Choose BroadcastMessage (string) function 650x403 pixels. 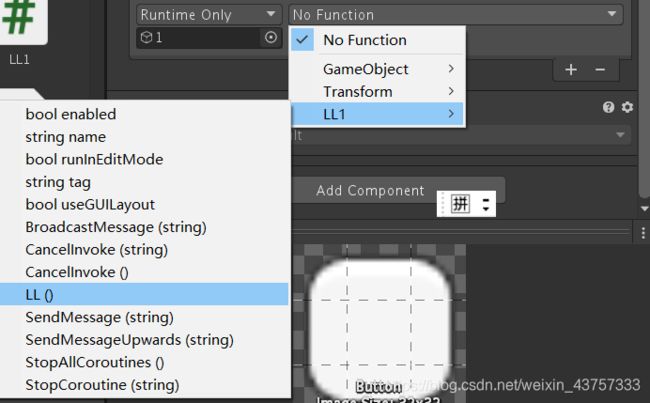144,227
